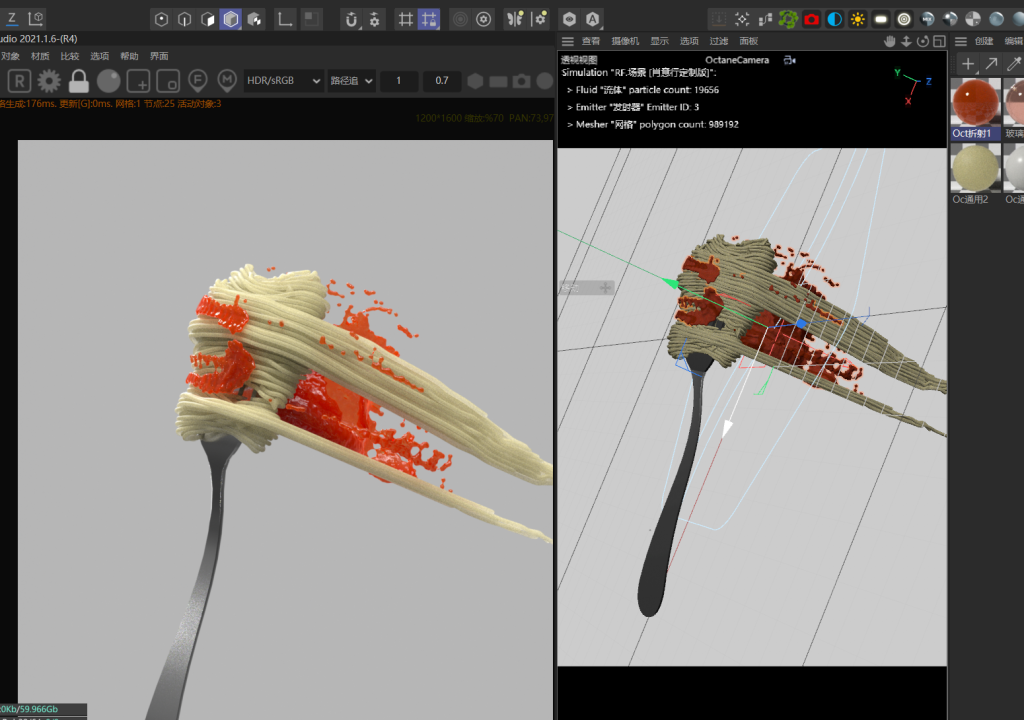
Task: Click the Z axis lock icon
Action: (12, 18)
